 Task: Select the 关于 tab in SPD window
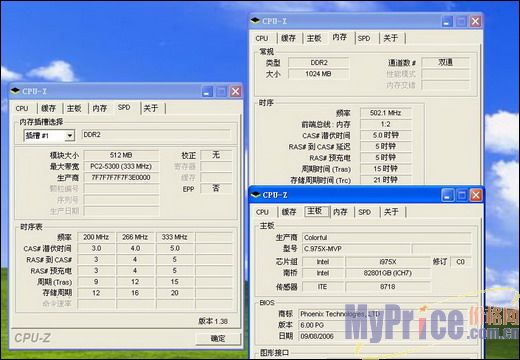(x=151, y=108)
